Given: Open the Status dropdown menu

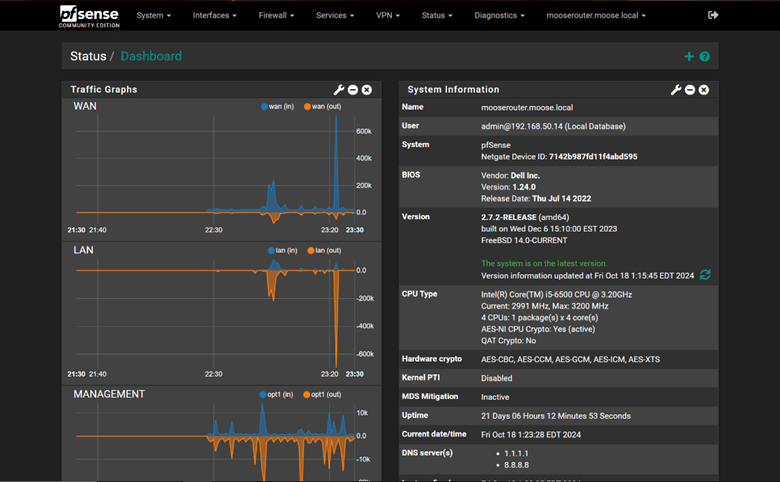Looking at the screenshot, I should pos(437,15).
